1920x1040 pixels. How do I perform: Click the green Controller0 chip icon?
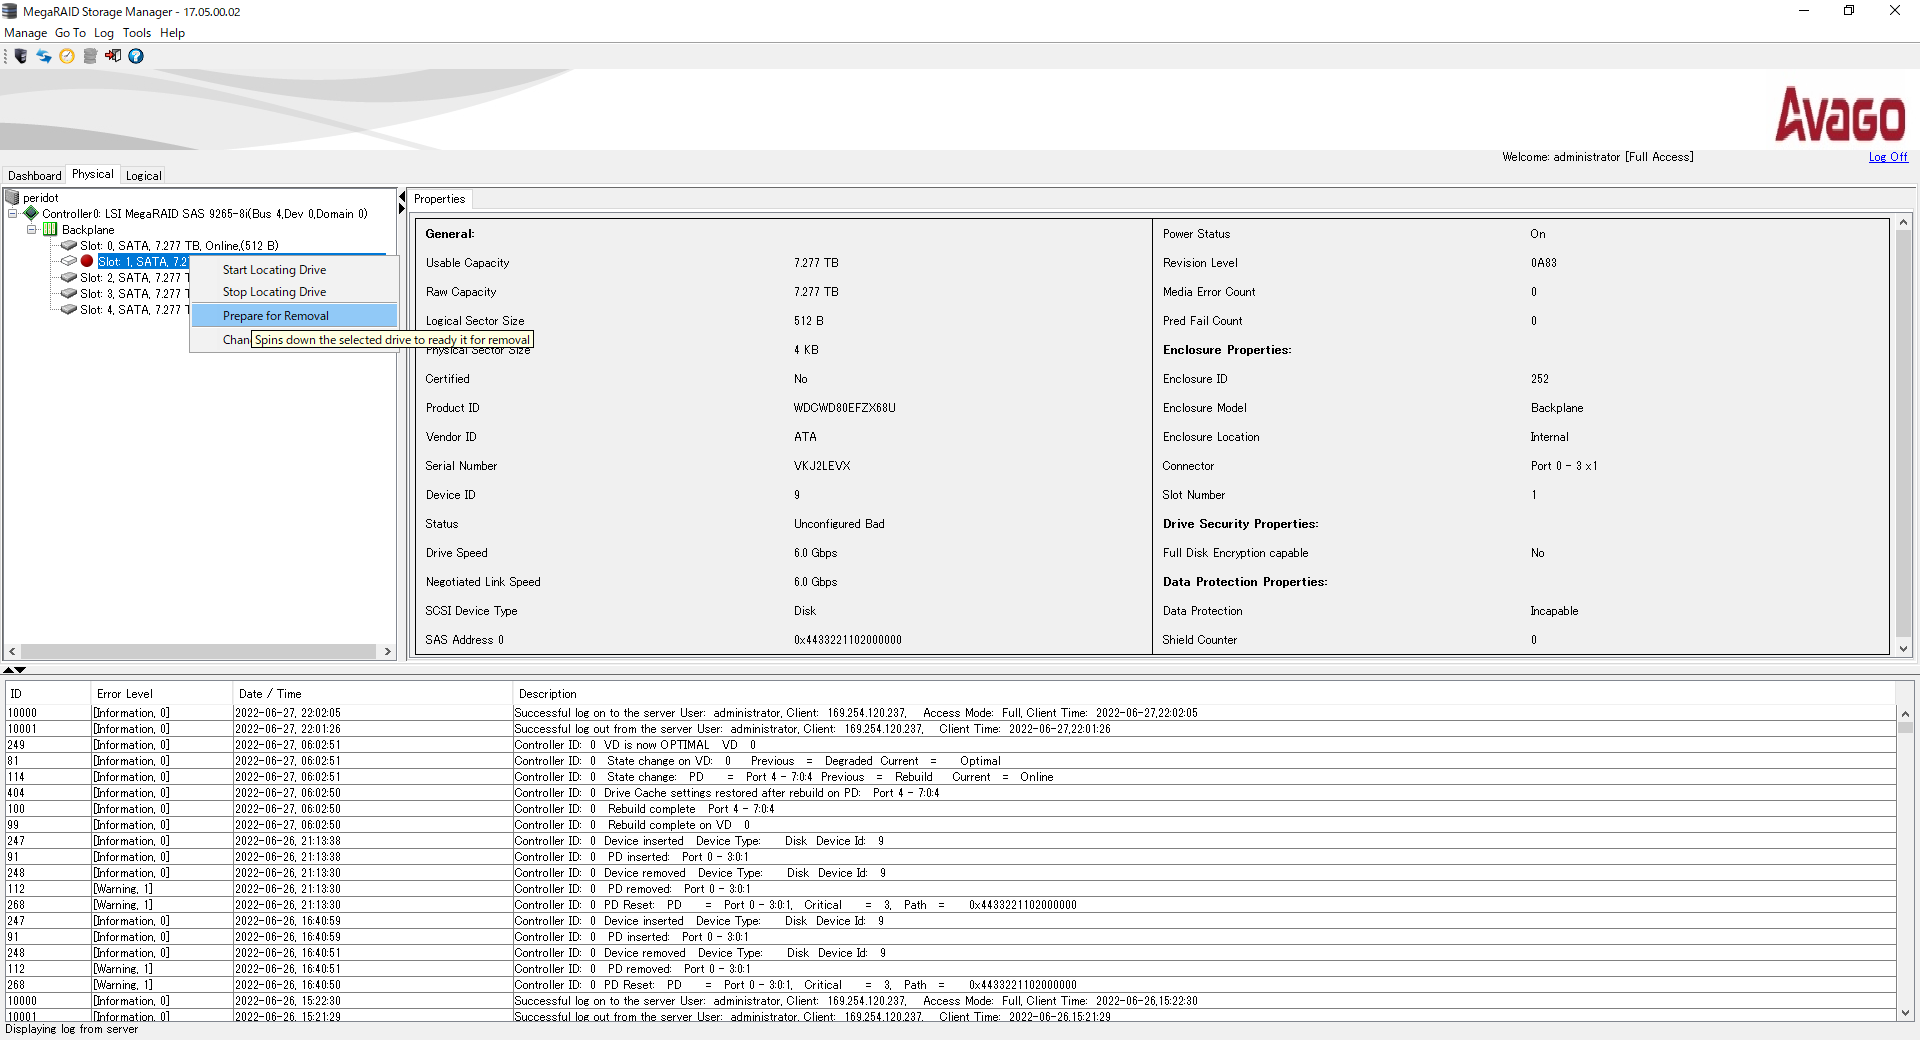point(31,213)
